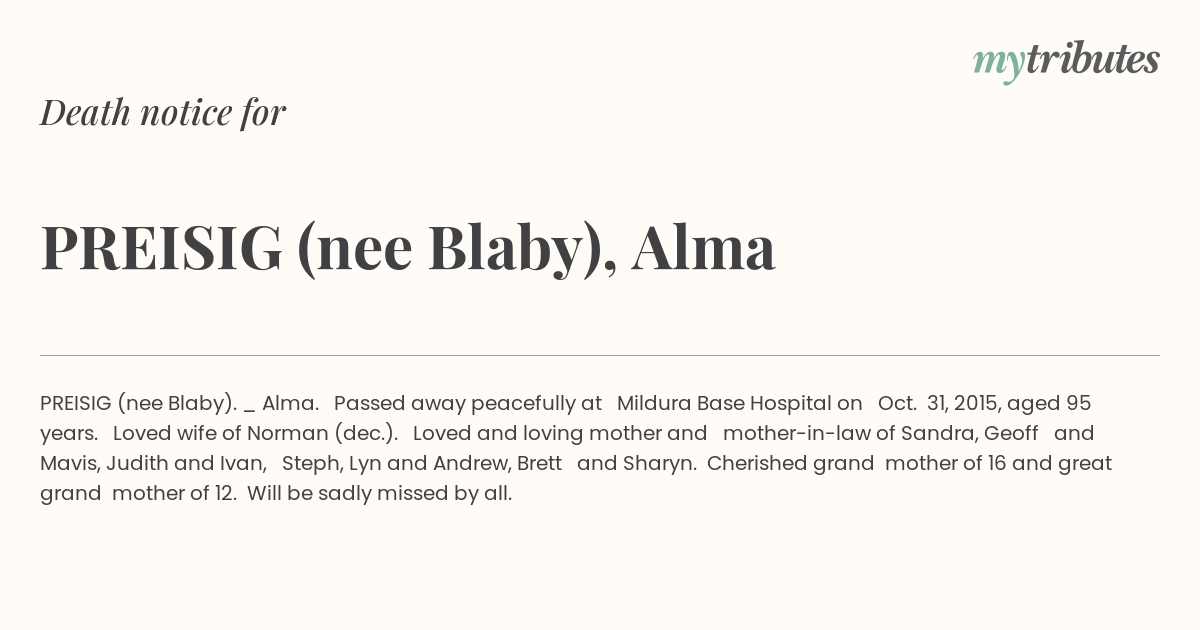
Task: Click "Passed away peacefully at" phrase
Action: click(x=468, y=404)
